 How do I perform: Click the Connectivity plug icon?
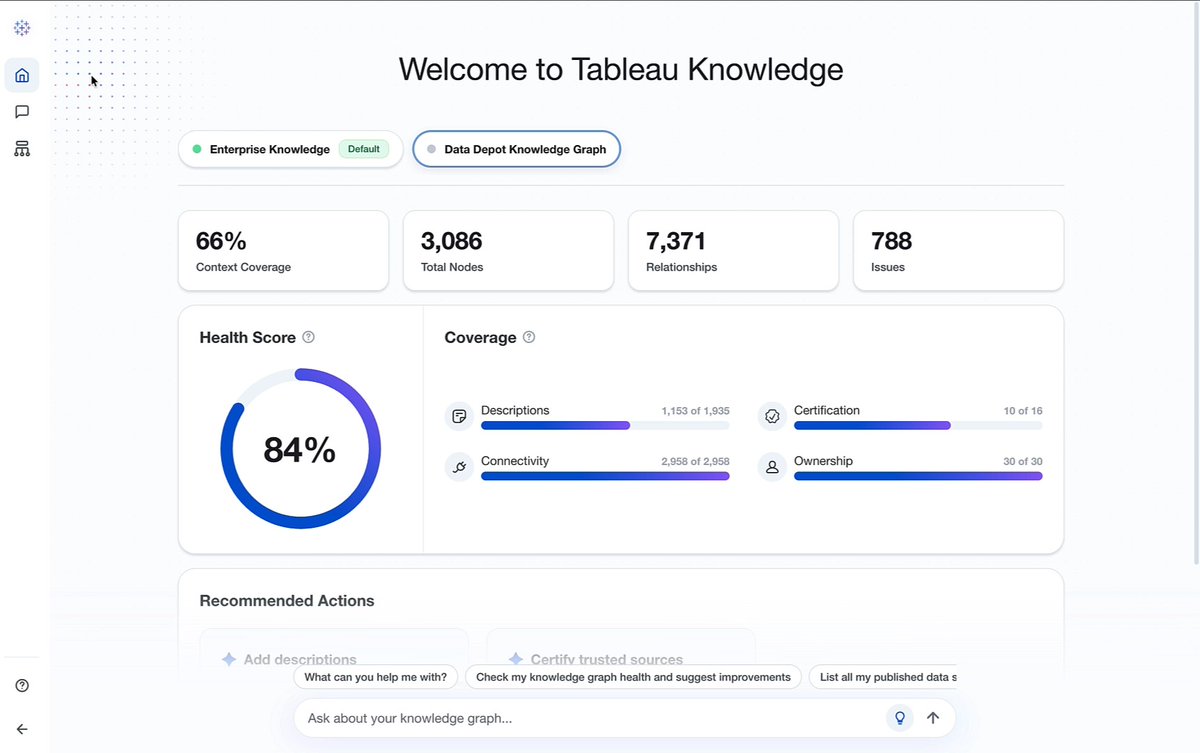tap(459, 467)
